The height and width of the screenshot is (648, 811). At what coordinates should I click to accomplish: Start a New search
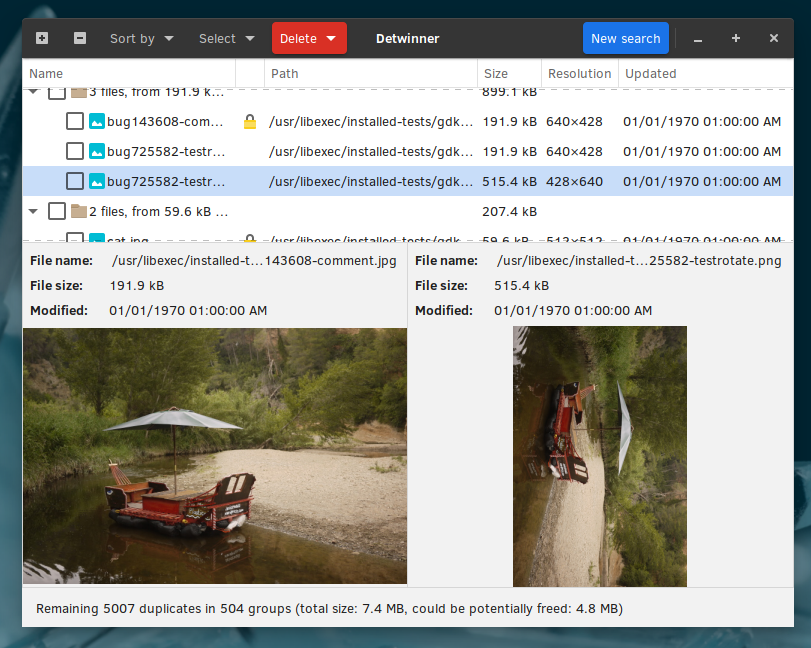625,38
